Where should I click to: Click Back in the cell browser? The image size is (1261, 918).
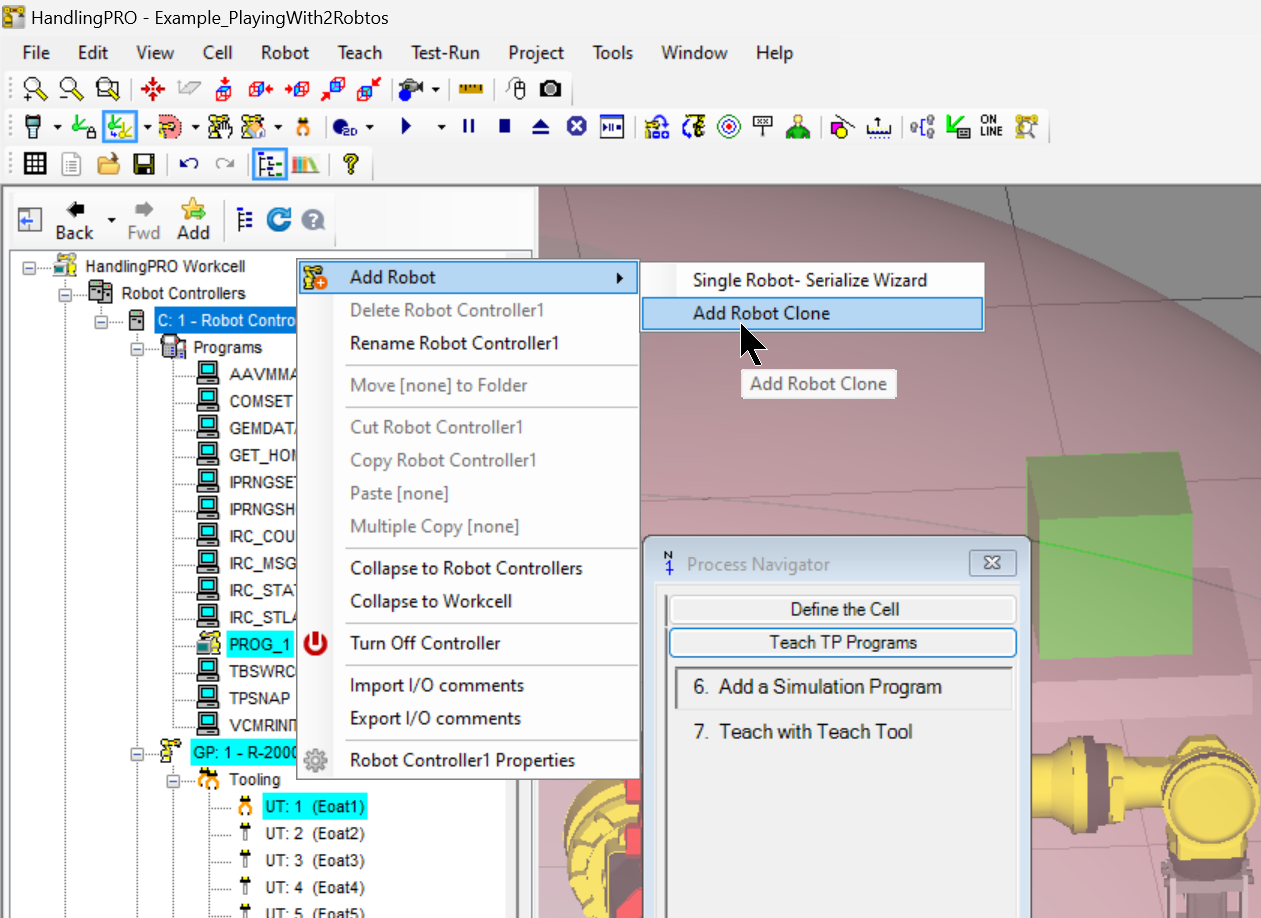point(74,220)
